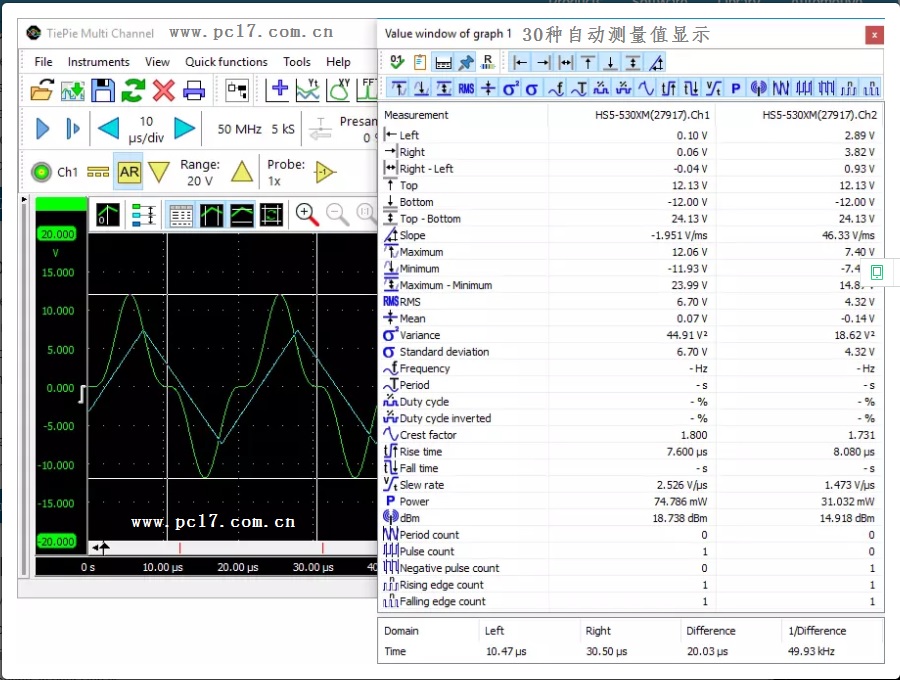Viewport: 900px width, 680px height.
Task: Toggle the Ch1 channel enable indicator
Action: (42, 171)
